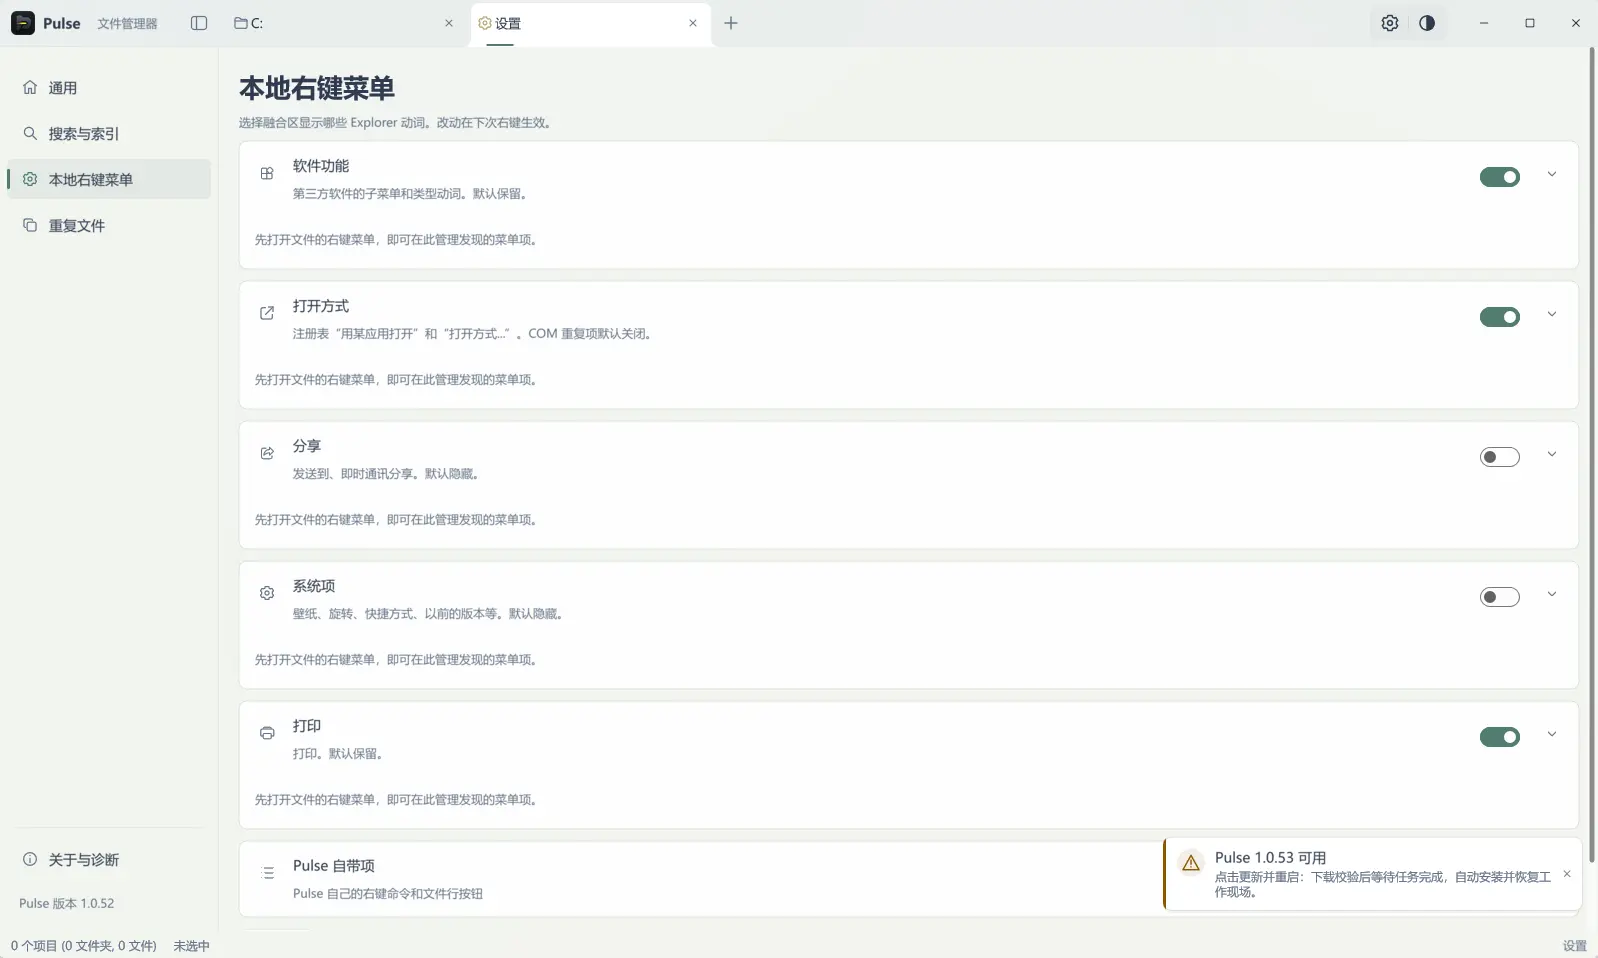The width and height of the screenshot is (1598, 958).
Task: Click the 打印 printer icon
Action: tap(267, 733)
